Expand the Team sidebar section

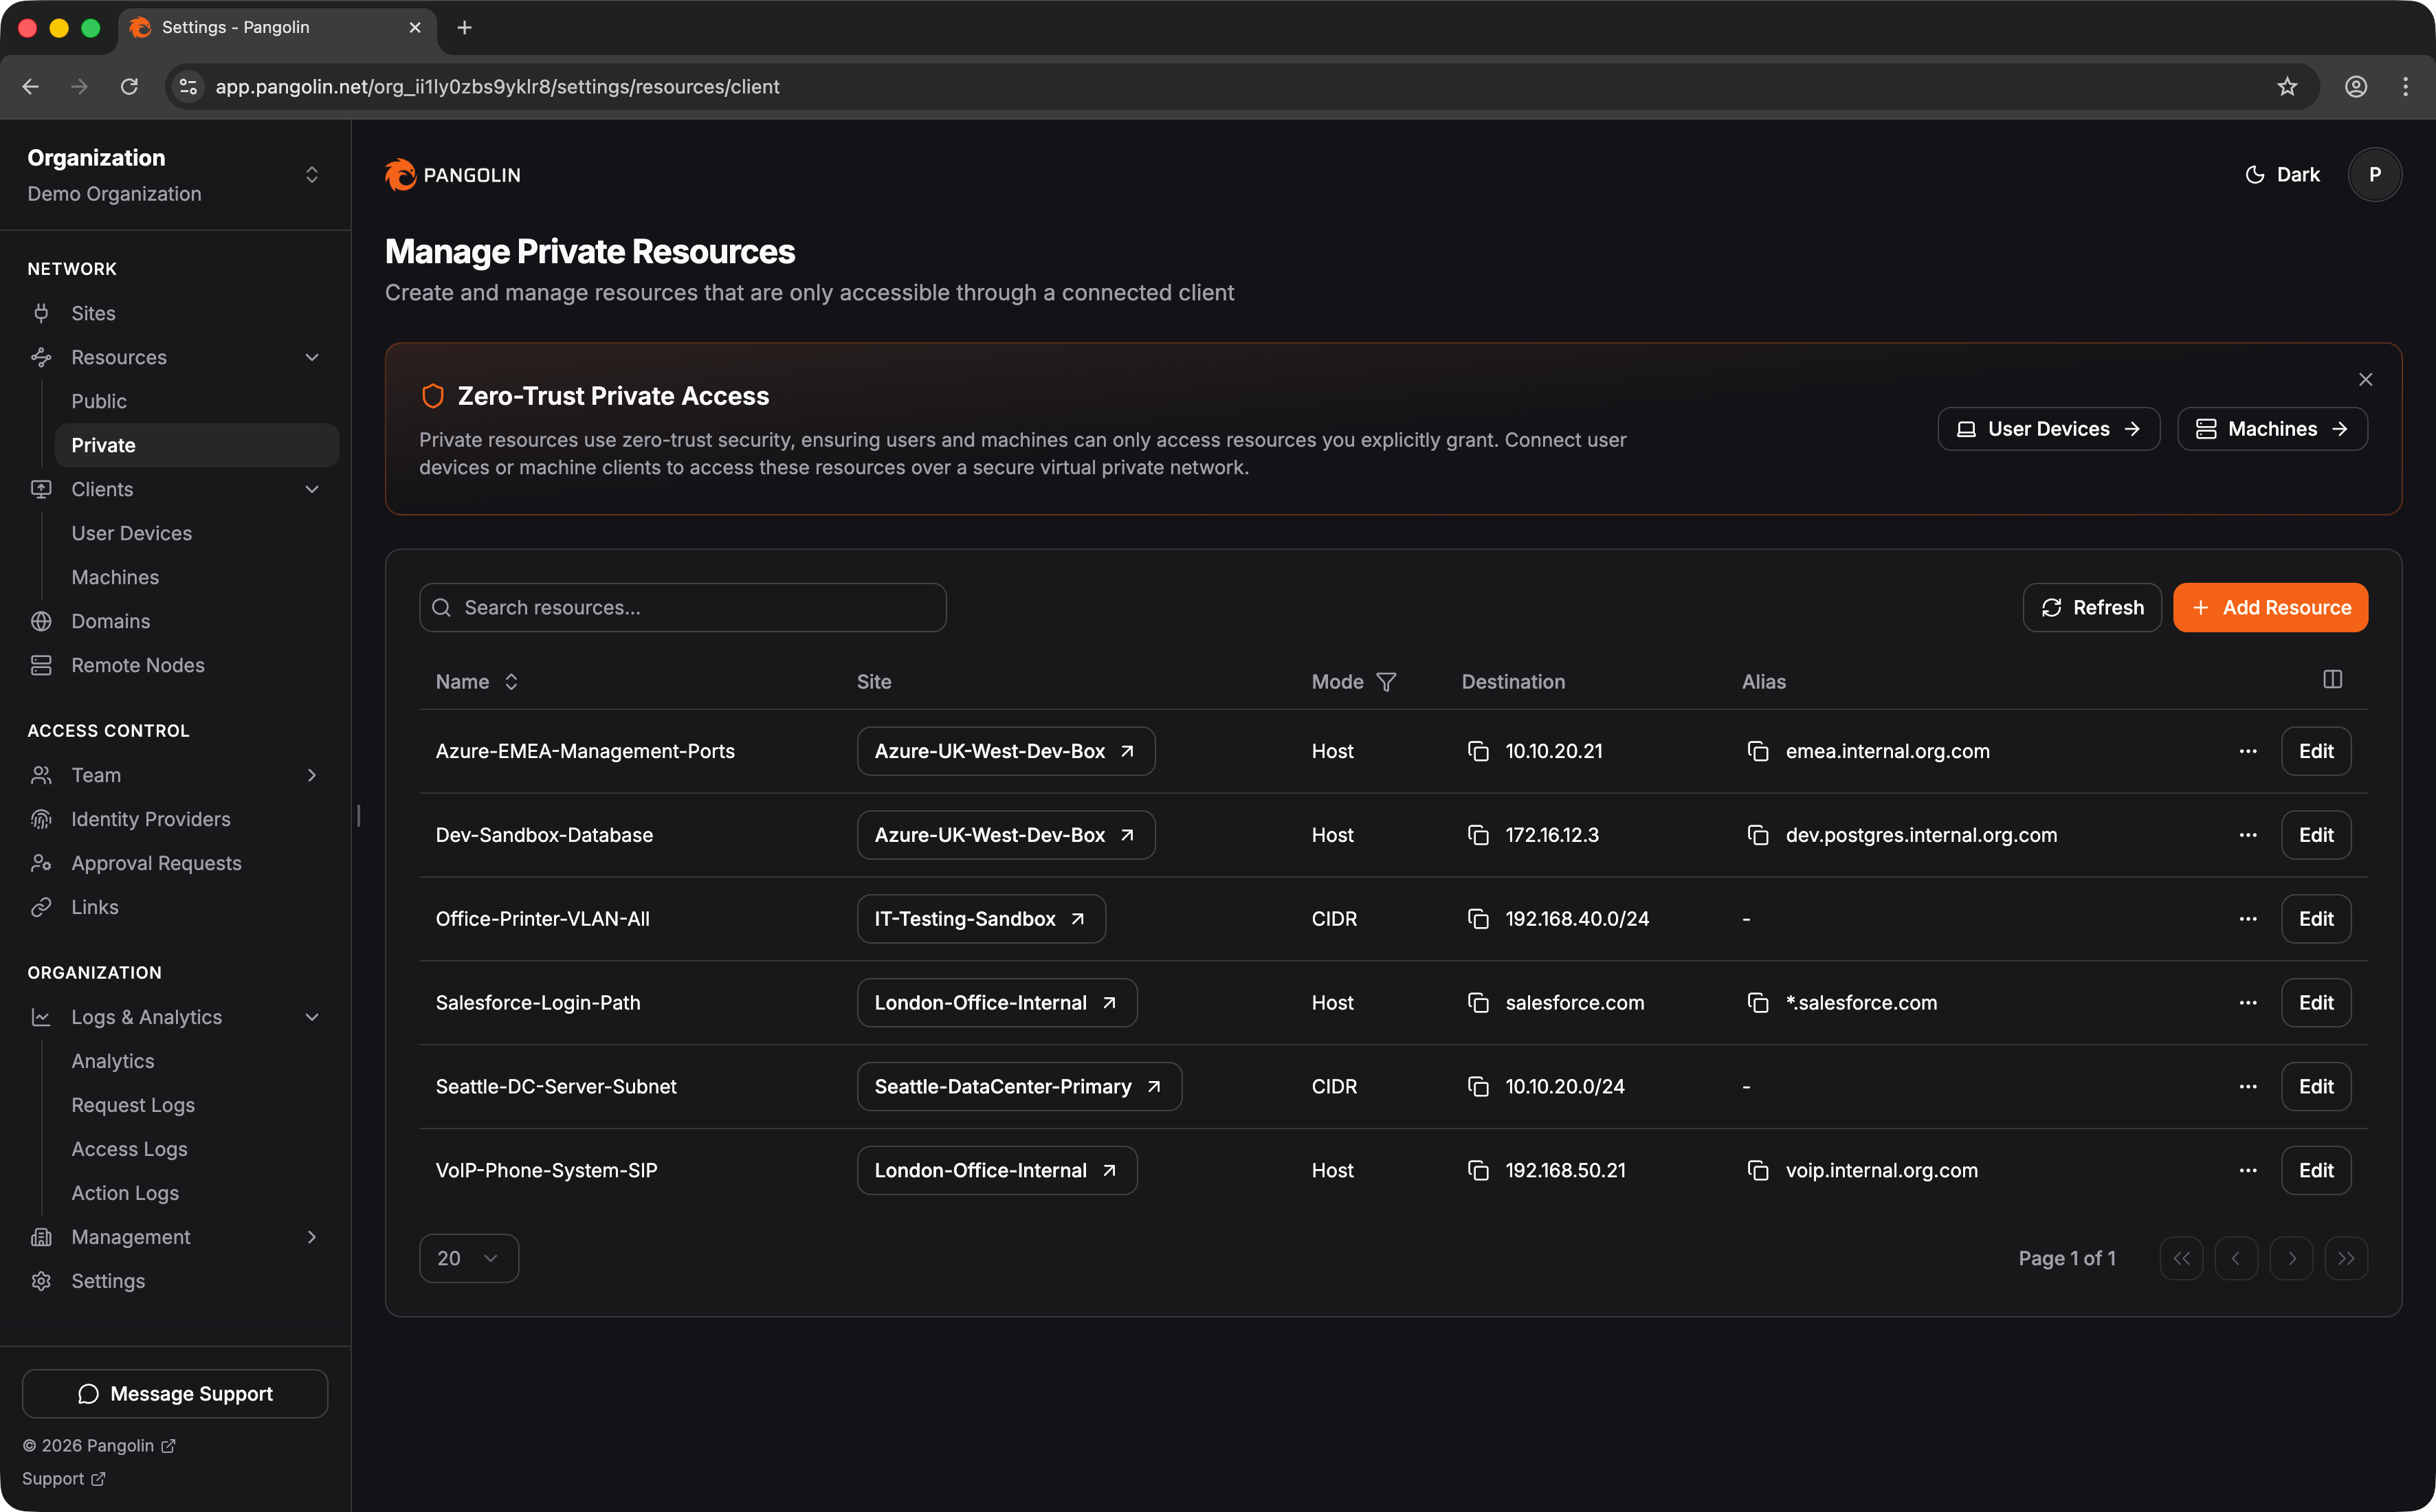click(311, 775)
